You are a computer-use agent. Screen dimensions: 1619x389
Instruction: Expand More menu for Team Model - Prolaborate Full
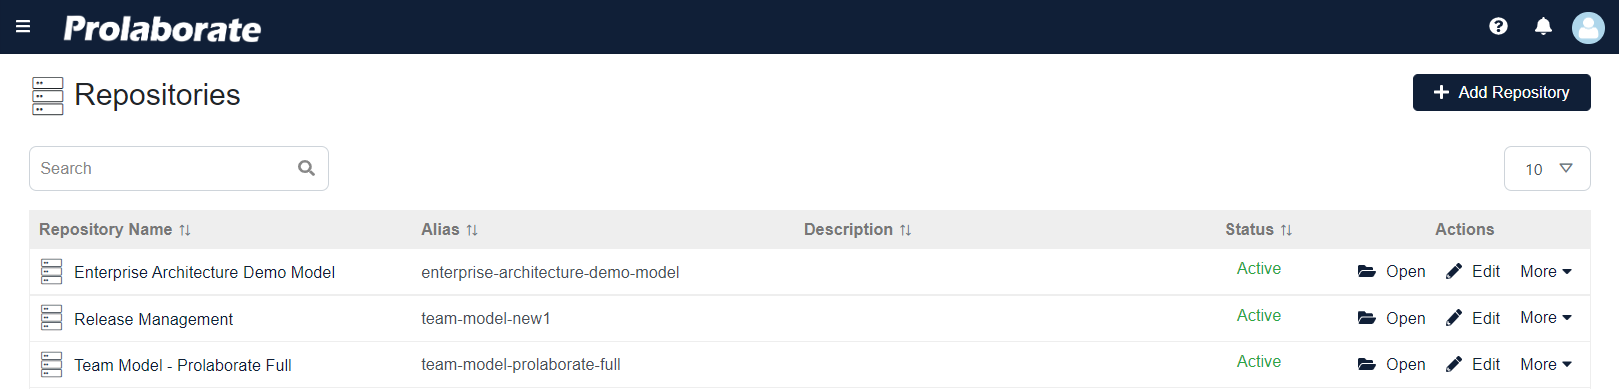(x=1546, y=364)
